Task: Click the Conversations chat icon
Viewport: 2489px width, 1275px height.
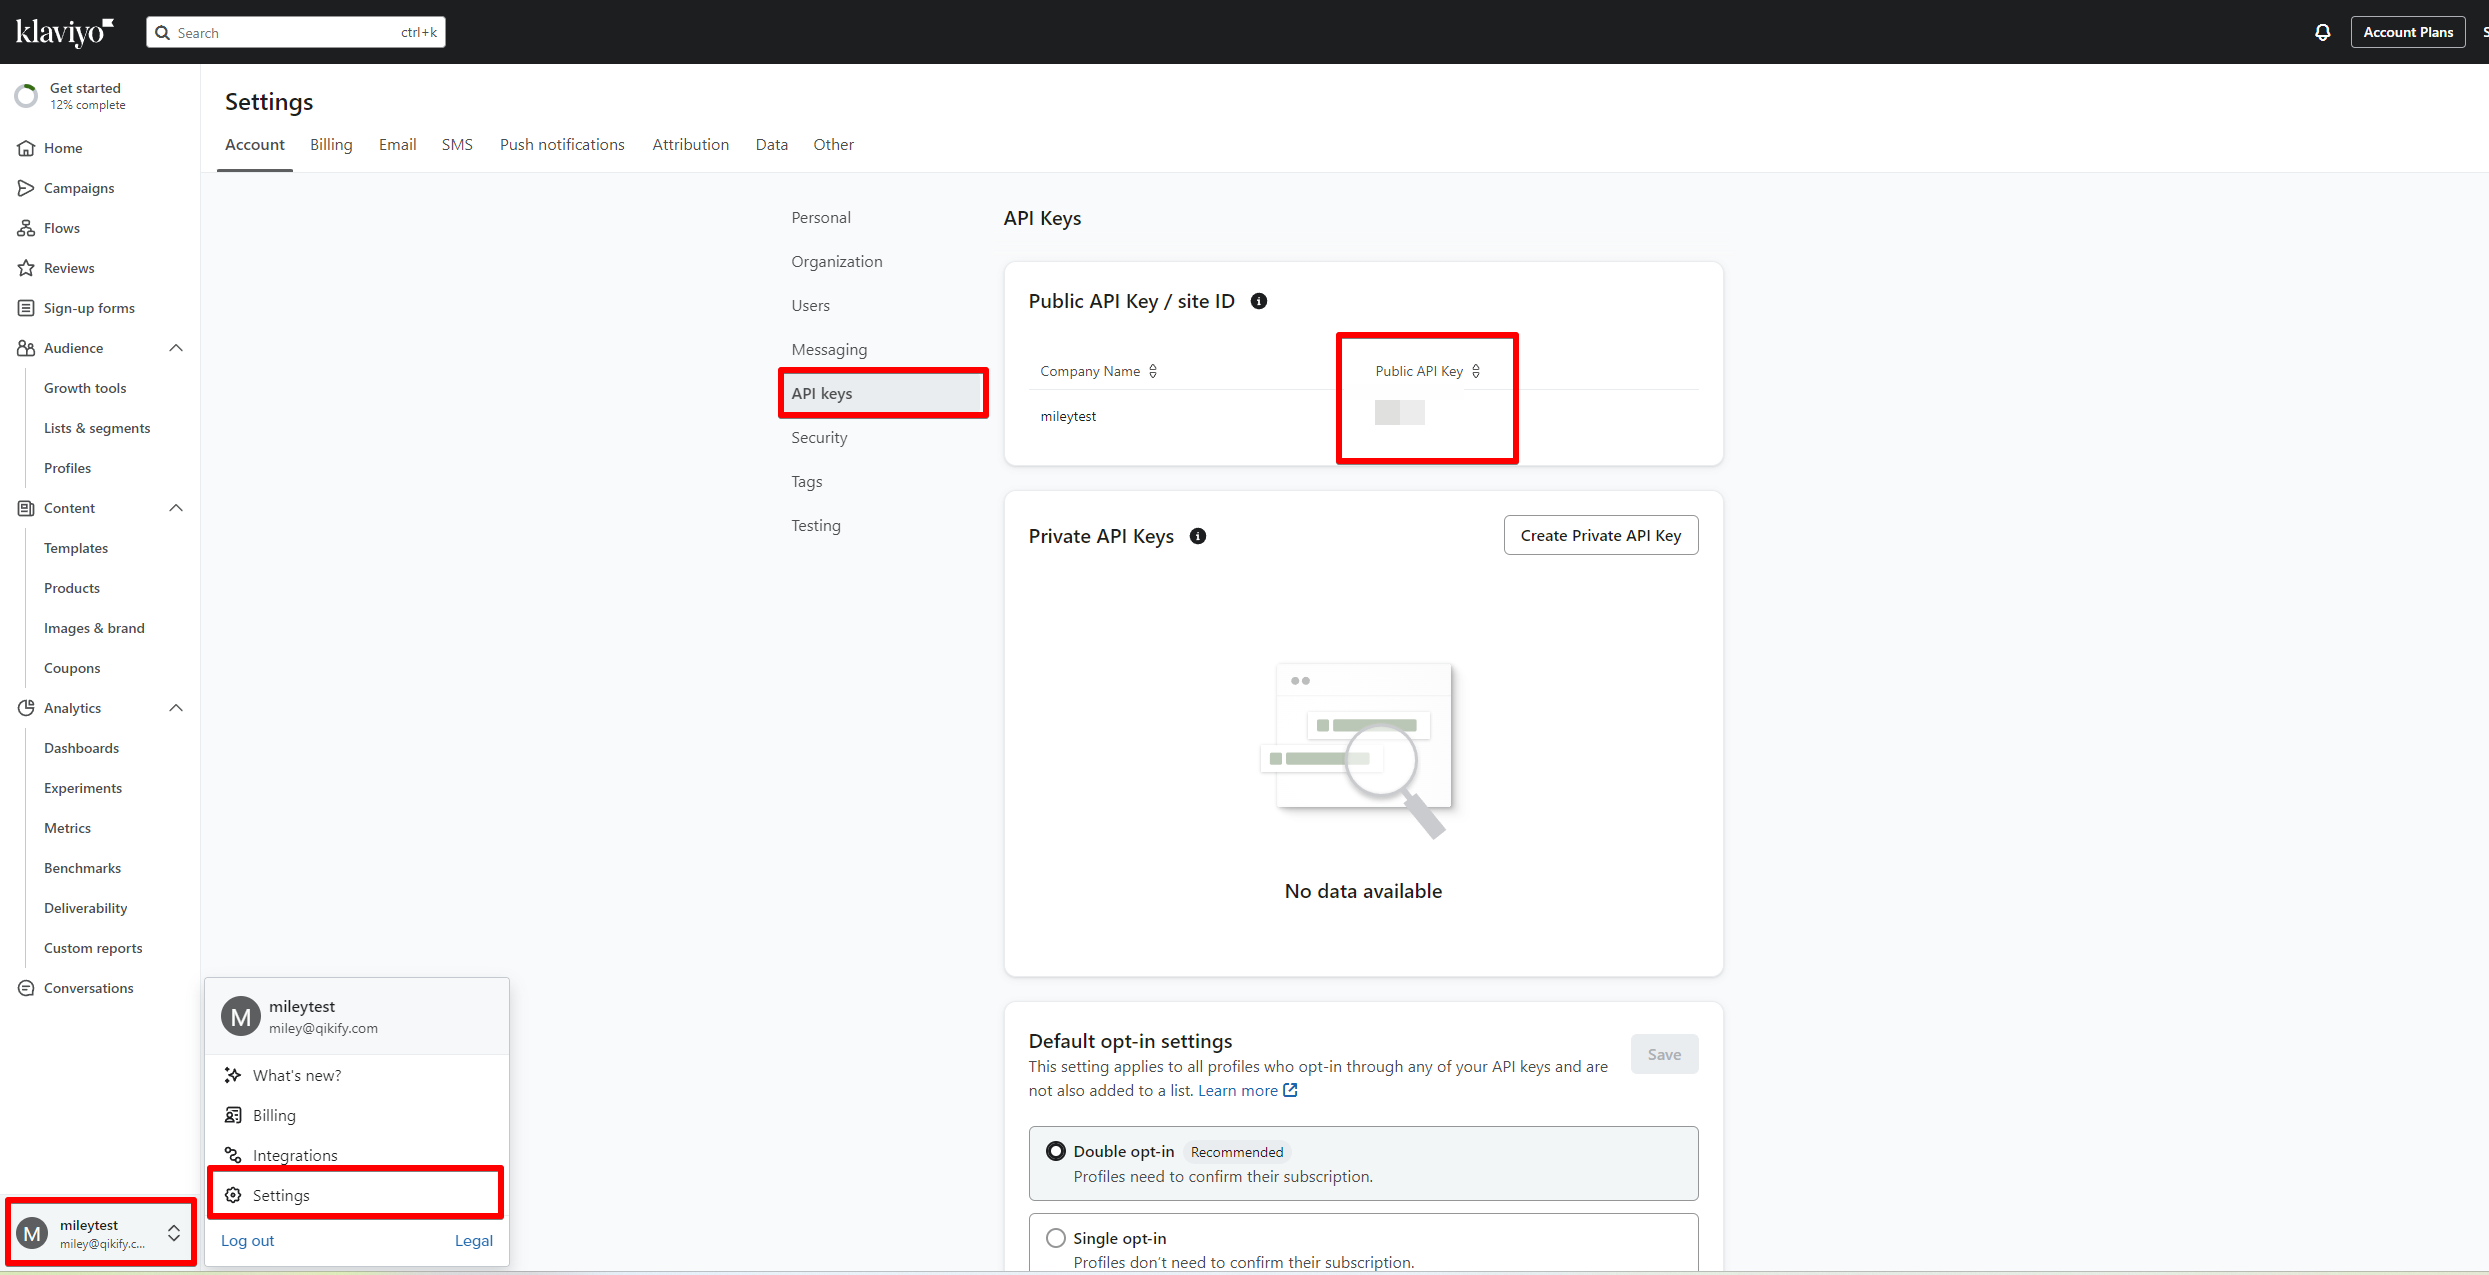Action: pos(26,988)
